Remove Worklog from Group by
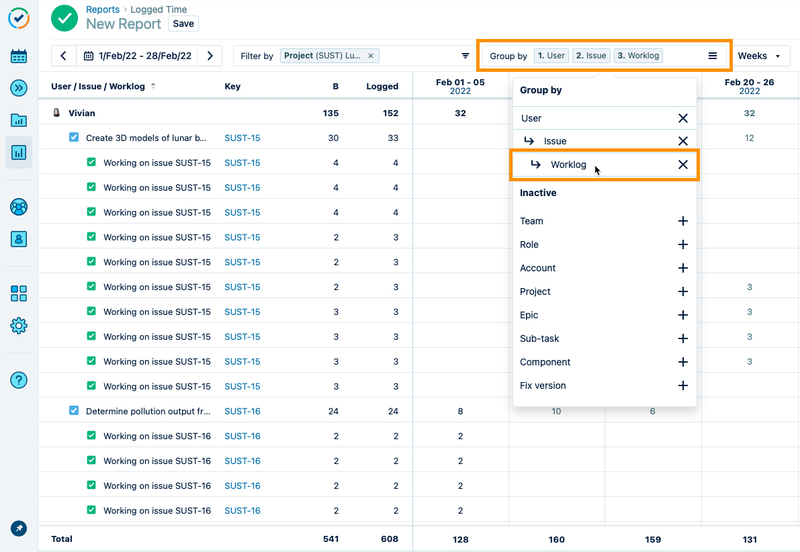 (683, 165)
